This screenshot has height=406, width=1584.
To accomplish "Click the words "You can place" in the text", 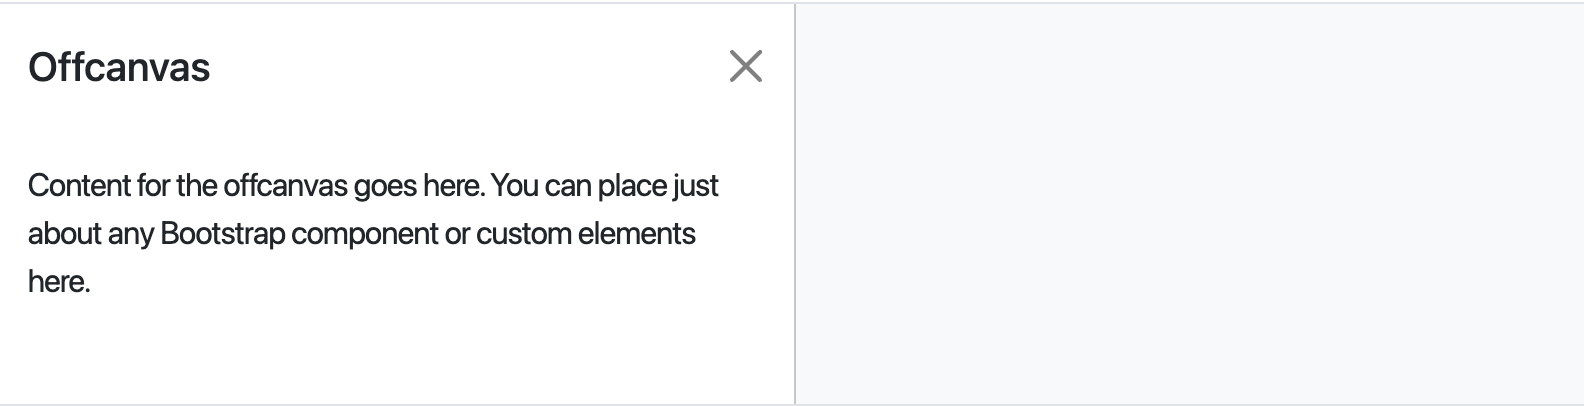I will (x=578, y=186).
